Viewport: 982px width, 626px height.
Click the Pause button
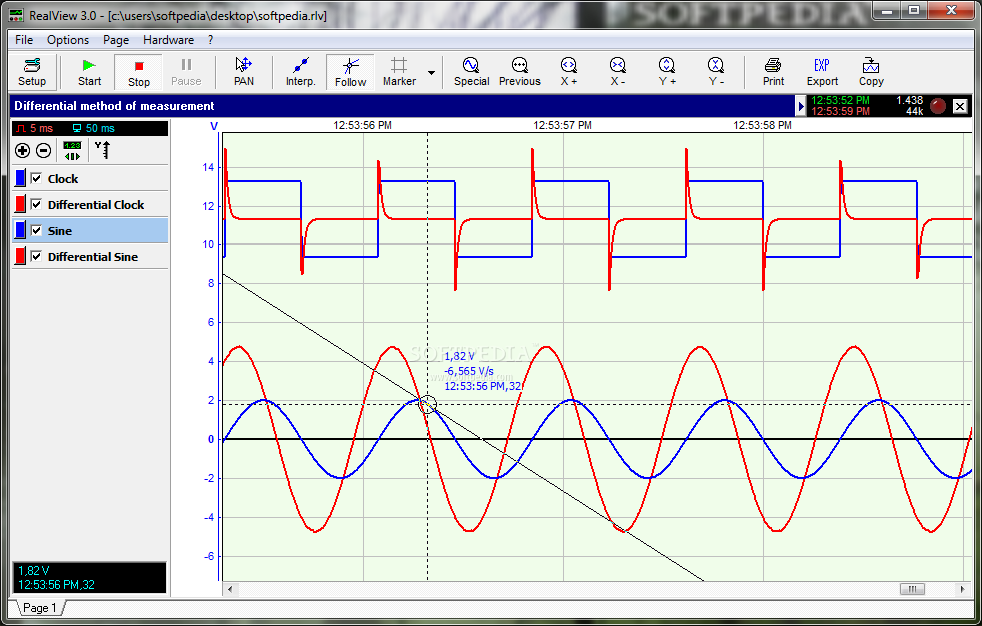click(x=186, y=72)
